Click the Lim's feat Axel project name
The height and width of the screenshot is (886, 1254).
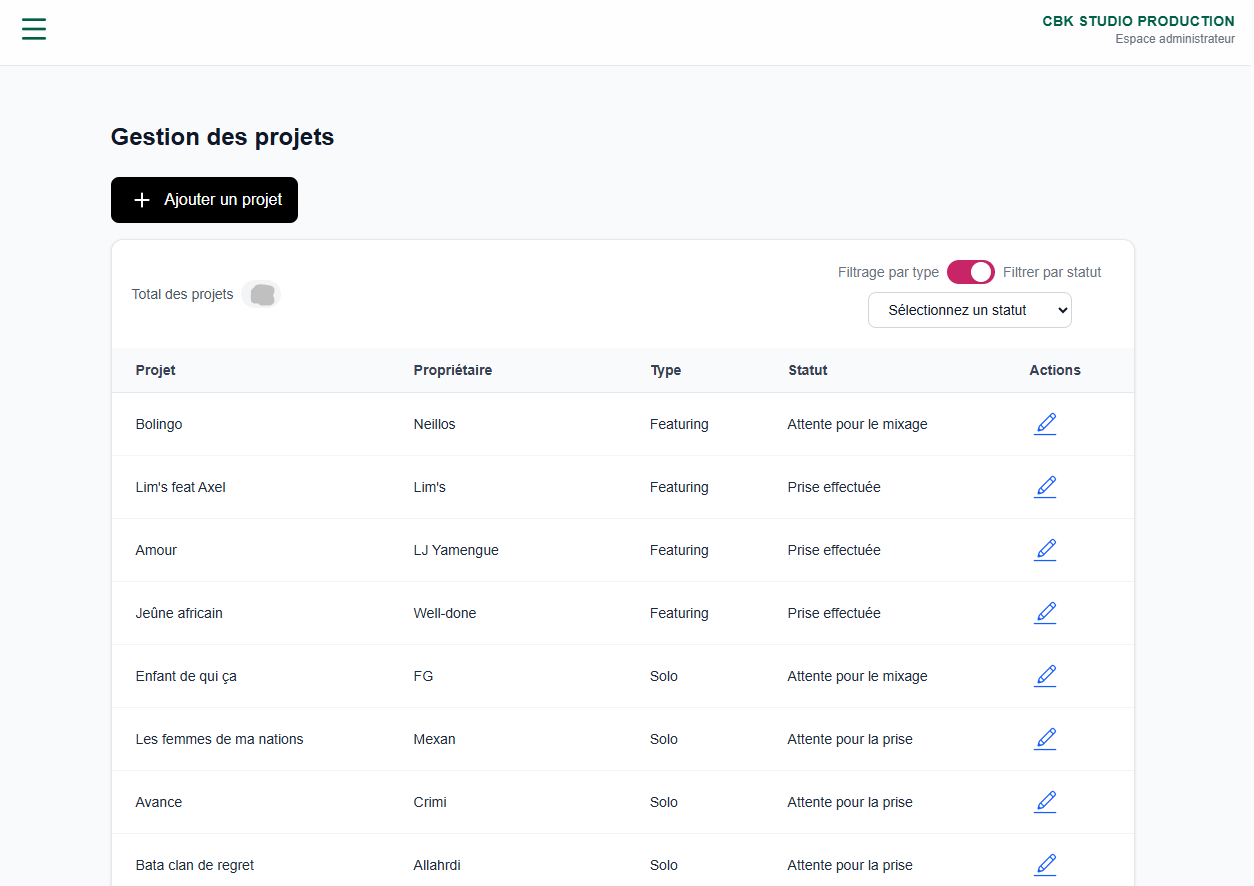tap(181, 487)
